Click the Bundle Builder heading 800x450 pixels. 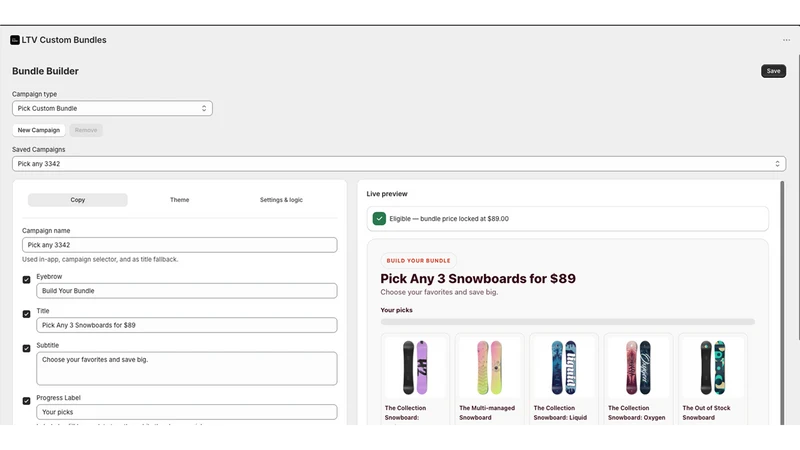coord(45,71)
